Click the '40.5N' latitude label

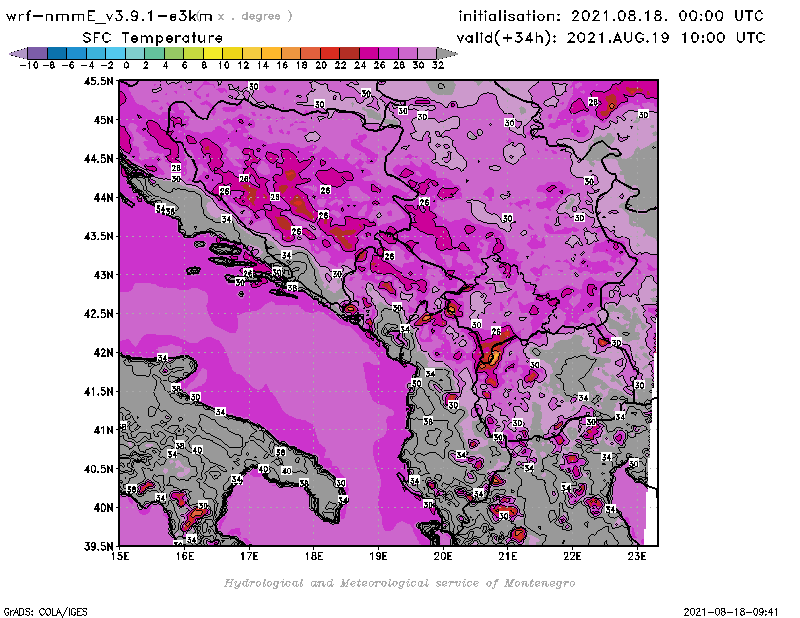[x=98, y=469]
